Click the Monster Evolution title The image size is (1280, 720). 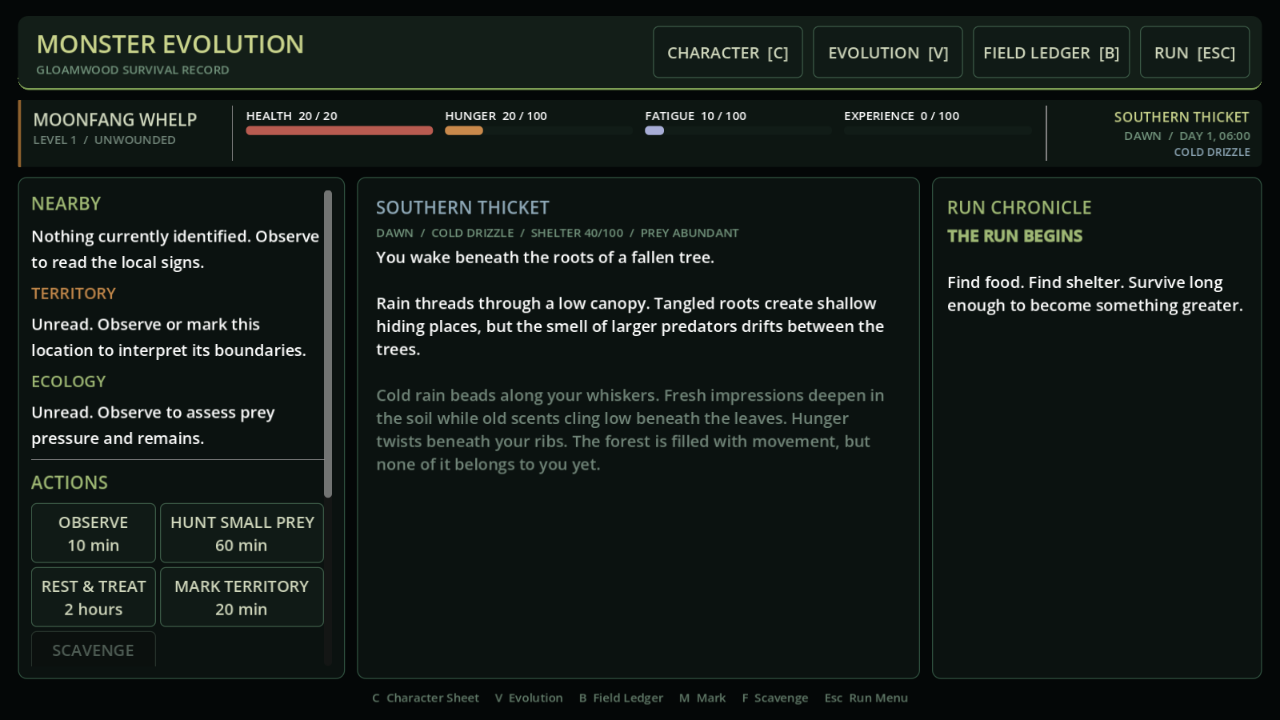(170, 44)
